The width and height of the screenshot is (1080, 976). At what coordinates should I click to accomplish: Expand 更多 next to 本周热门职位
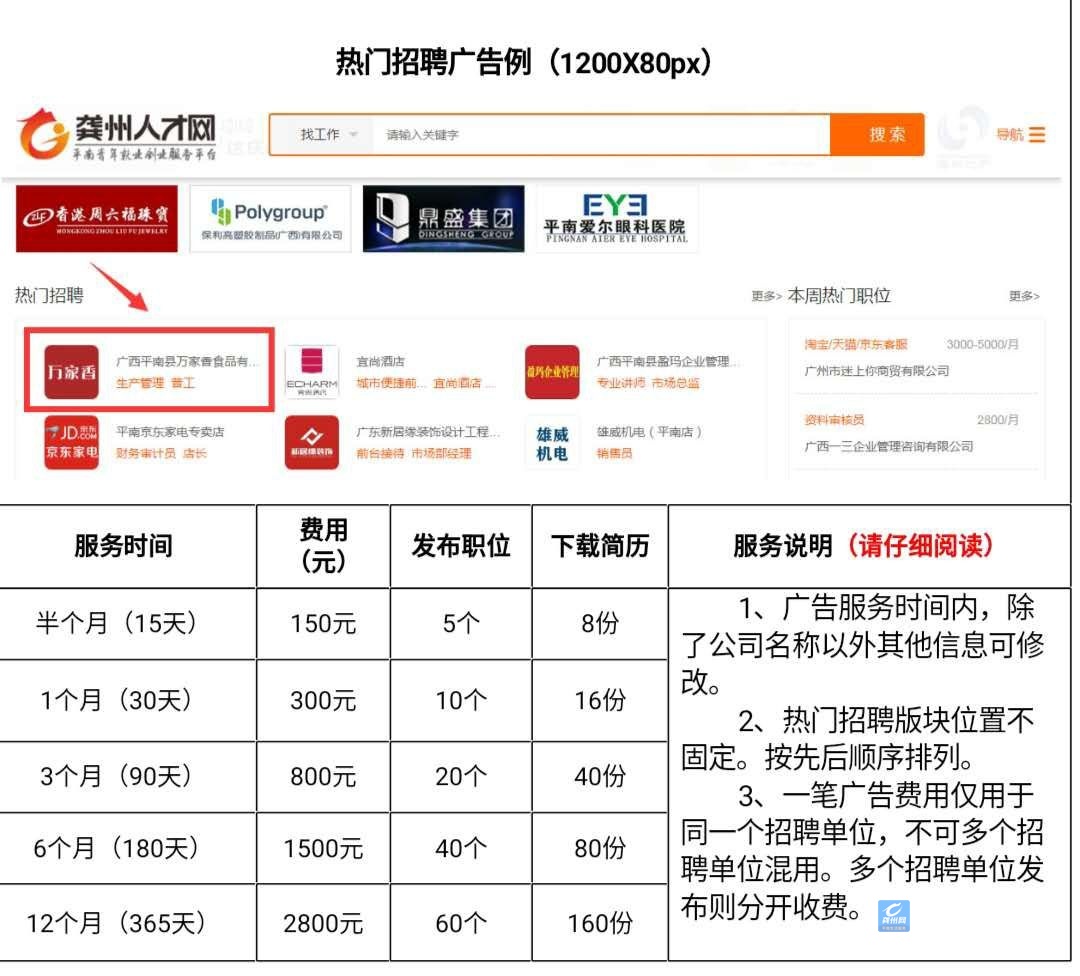tap(1023, 297)
